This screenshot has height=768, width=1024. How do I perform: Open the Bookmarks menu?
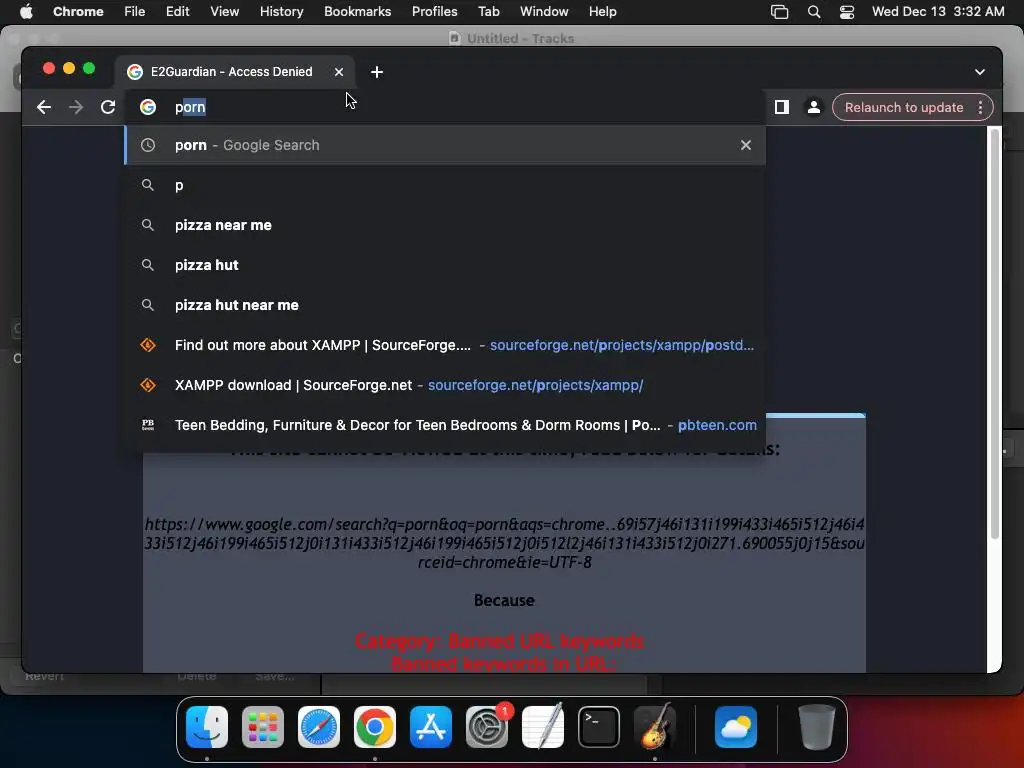pyautogui.click(x=357, y=12)
